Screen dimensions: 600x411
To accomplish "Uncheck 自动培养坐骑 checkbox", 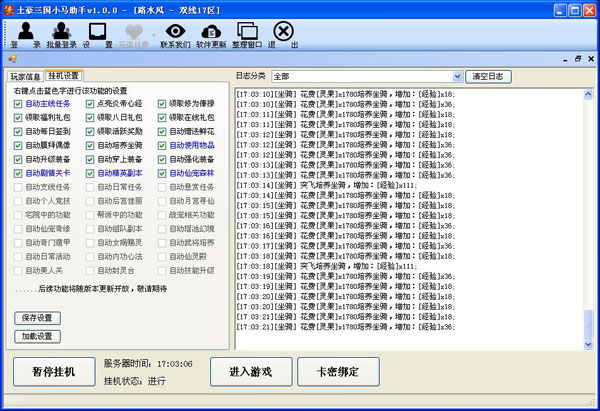I will (x=90, y=145).
